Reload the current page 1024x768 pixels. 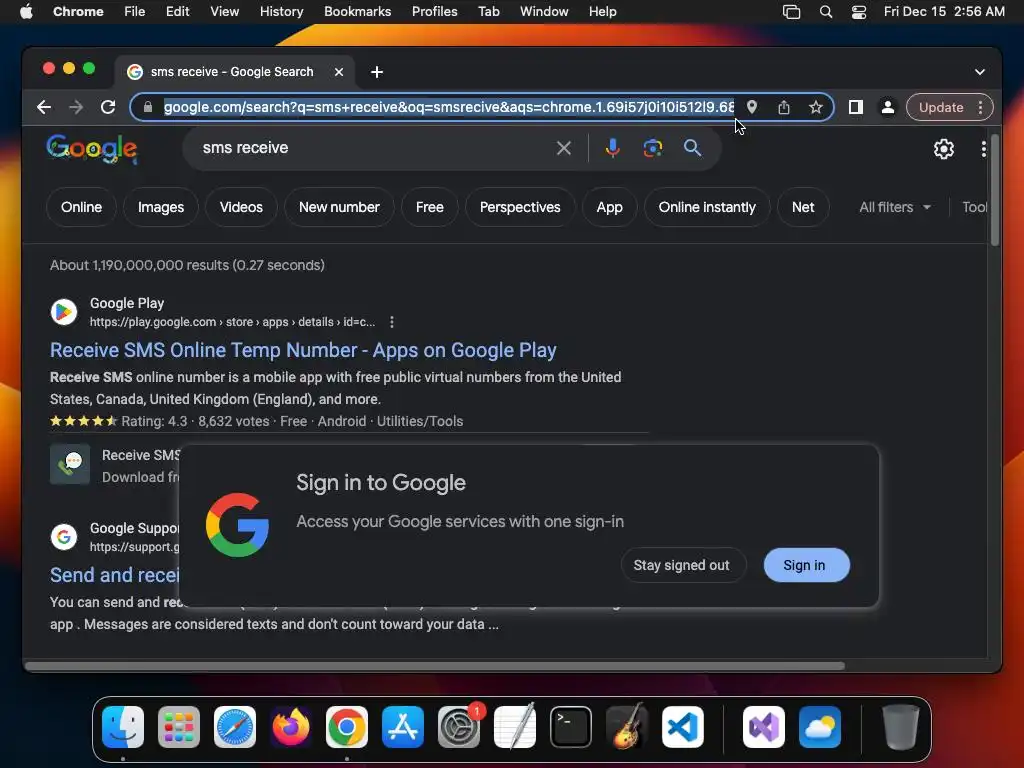pyautogui.click(x=108, y=107)
